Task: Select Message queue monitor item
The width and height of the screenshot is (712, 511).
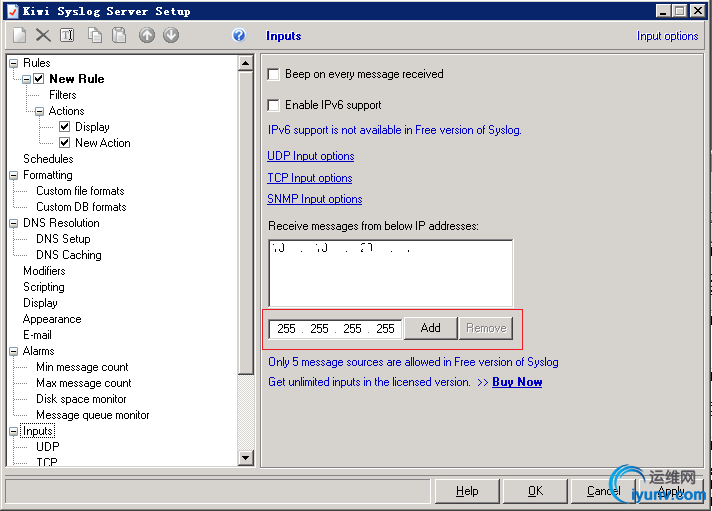Action: 93,415
